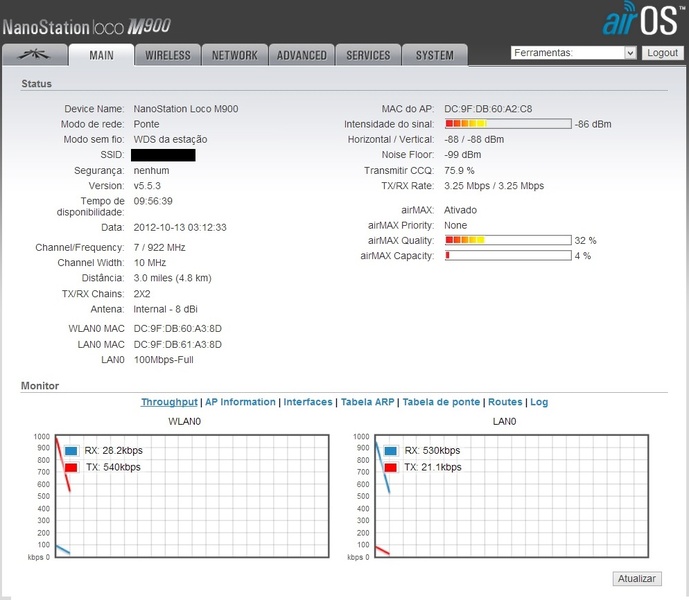The image size is (689, 600).
Task: Click the LAN0 throughput graph
Action: click(x=511, y=496)
